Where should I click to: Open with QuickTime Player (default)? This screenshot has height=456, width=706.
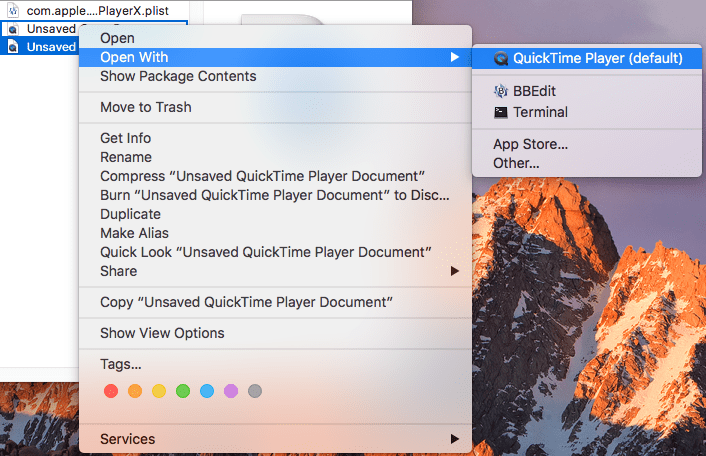(x=587, y=59)
